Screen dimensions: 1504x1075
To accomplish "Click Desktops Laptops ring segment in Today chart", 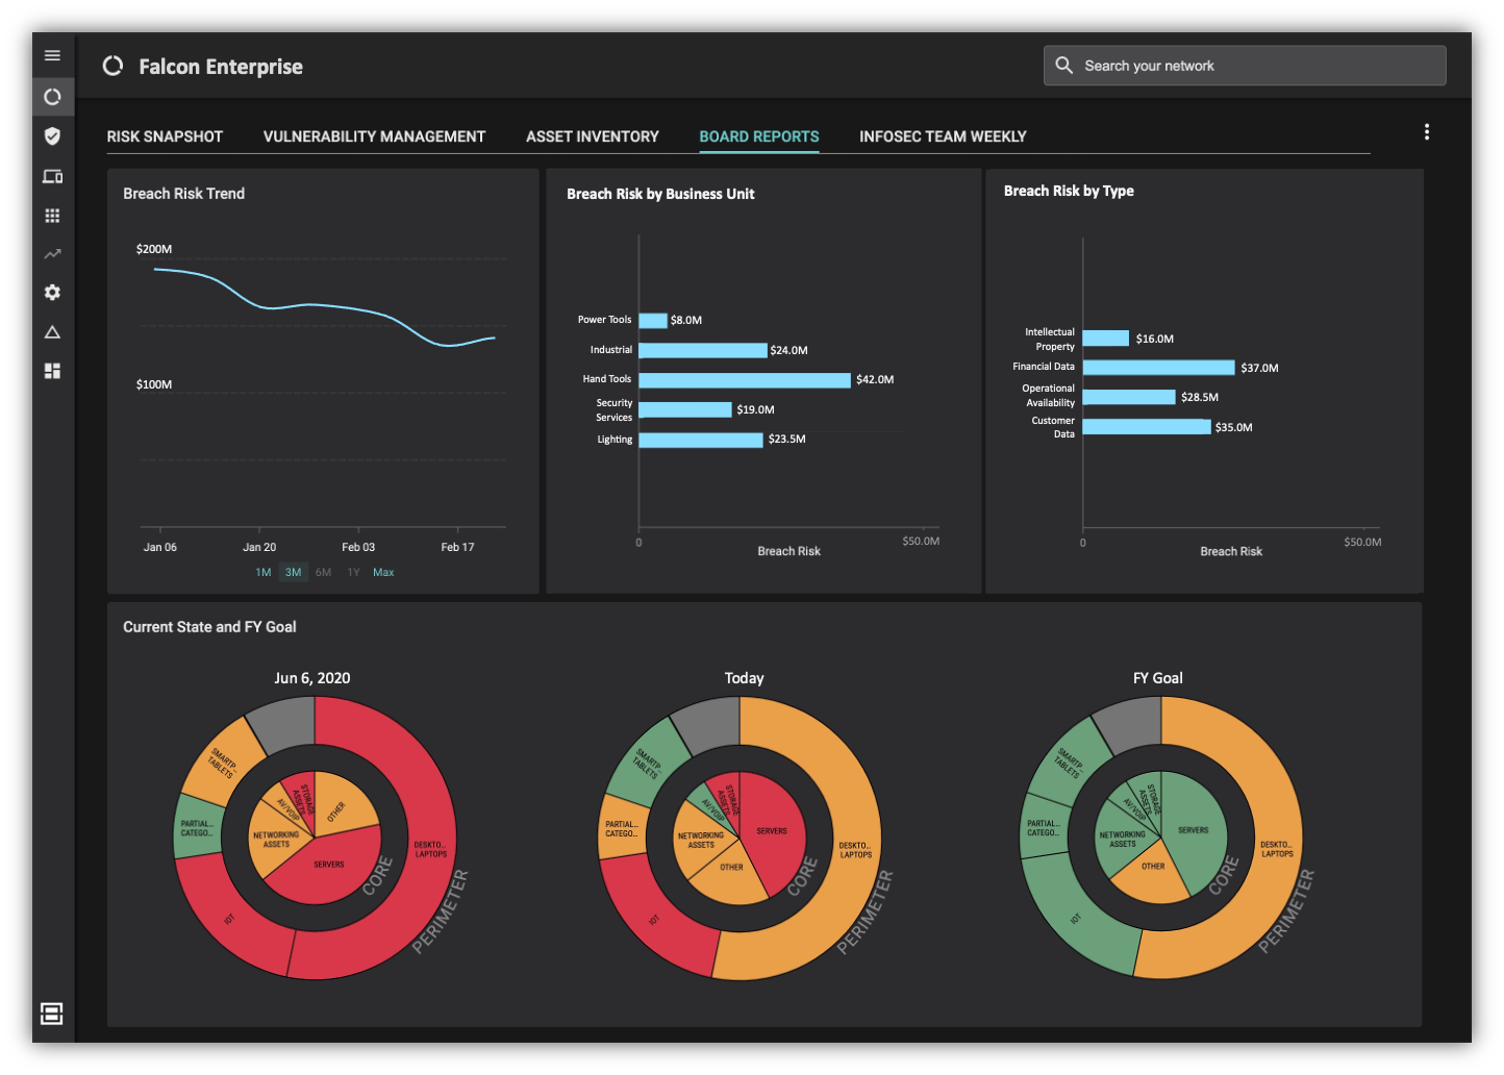I will tap(855, 850).
